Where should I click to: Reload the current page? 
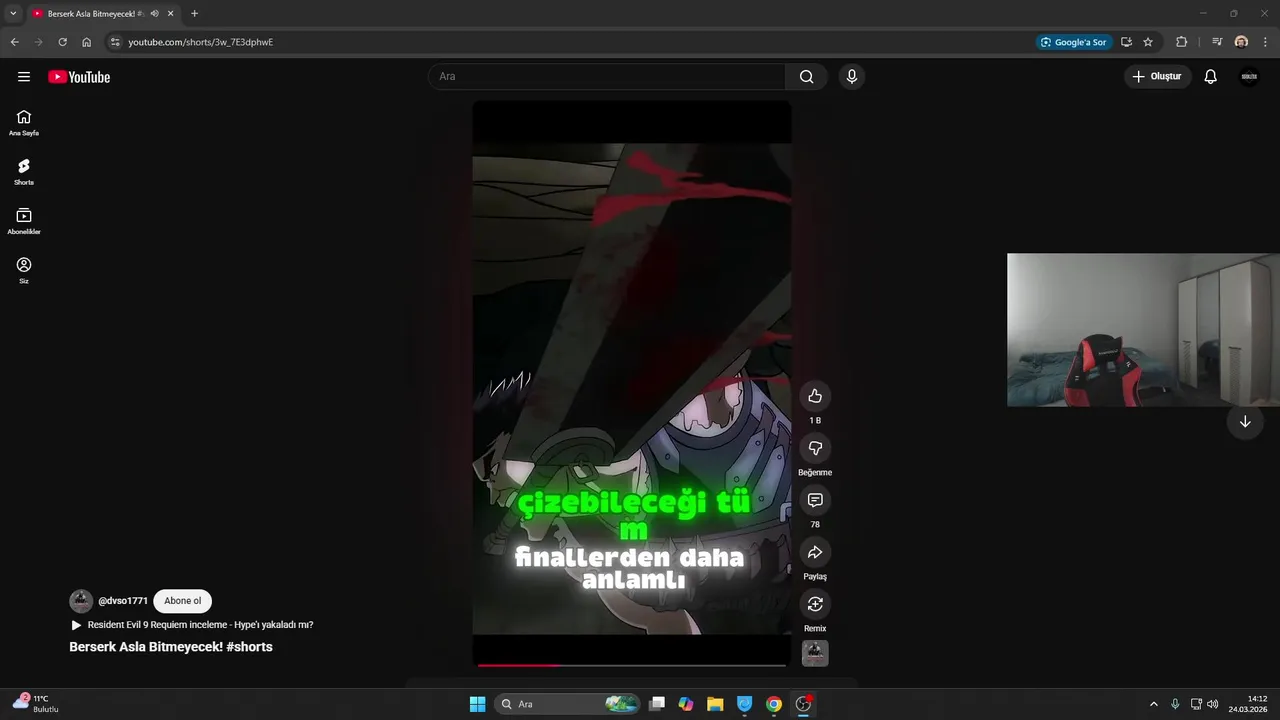click(62, 42)
